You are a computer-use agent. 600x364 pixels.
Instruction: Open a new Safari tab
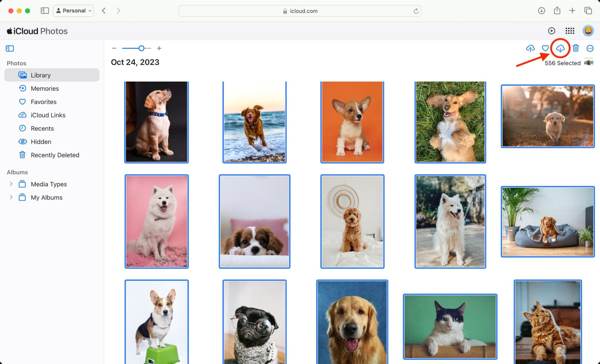click(572, 11)
